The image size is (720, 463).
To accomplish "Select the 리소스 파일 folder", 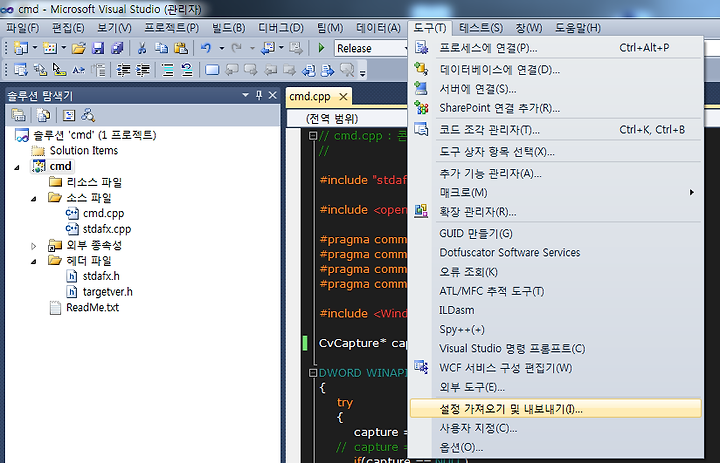I will pos(94,182).
